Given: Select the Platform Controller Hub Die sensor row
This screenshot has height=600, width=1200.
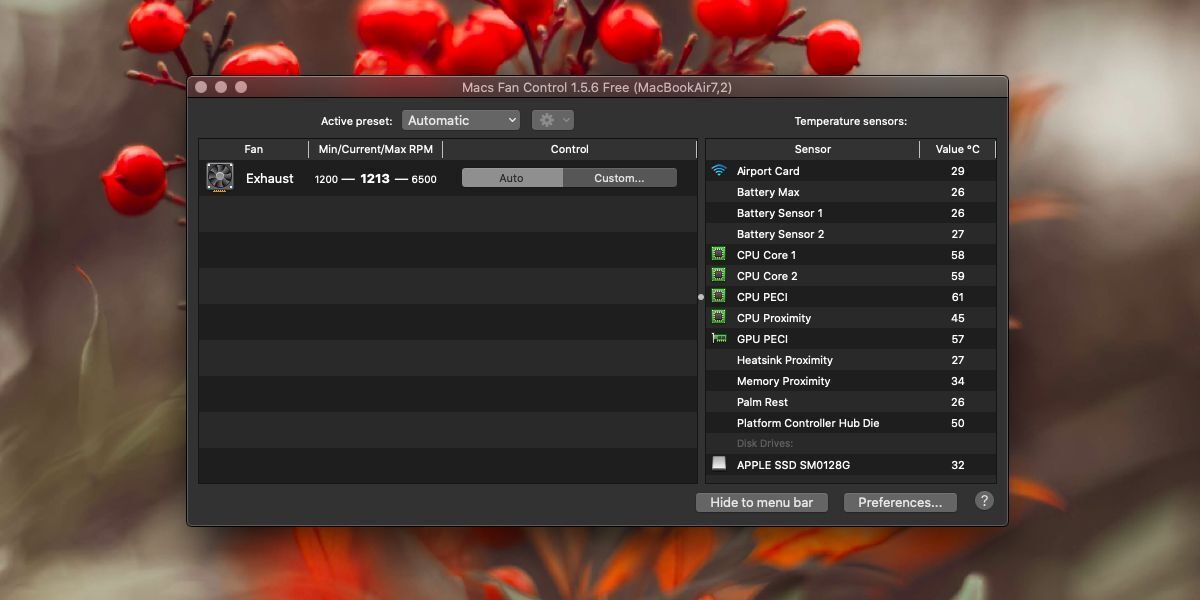Looking at the screenshot, I should 808,422.
